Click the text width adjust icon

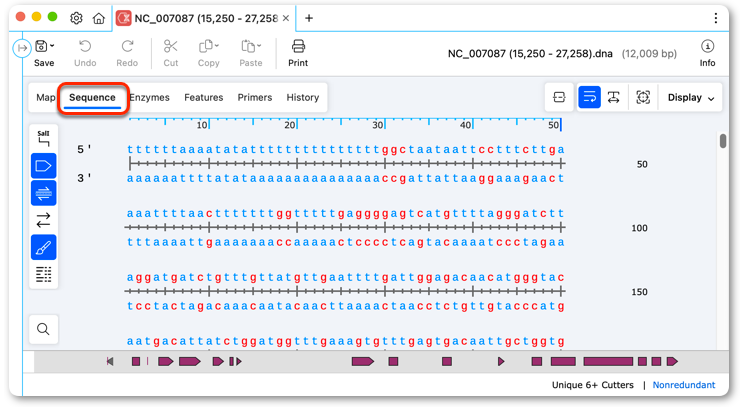tap(614, 97)
